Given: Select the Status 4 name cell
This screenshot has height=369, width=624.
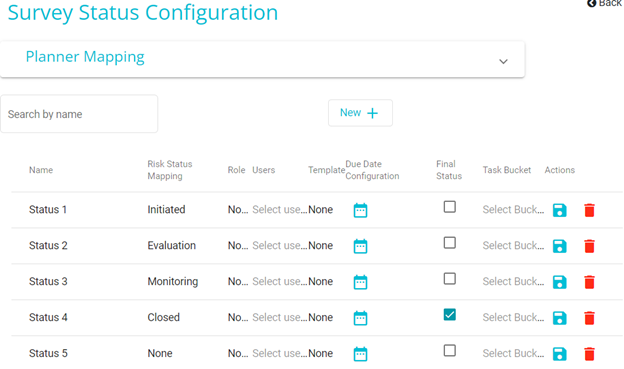Looking at the screenshot, I should click(x=48, y=317).
